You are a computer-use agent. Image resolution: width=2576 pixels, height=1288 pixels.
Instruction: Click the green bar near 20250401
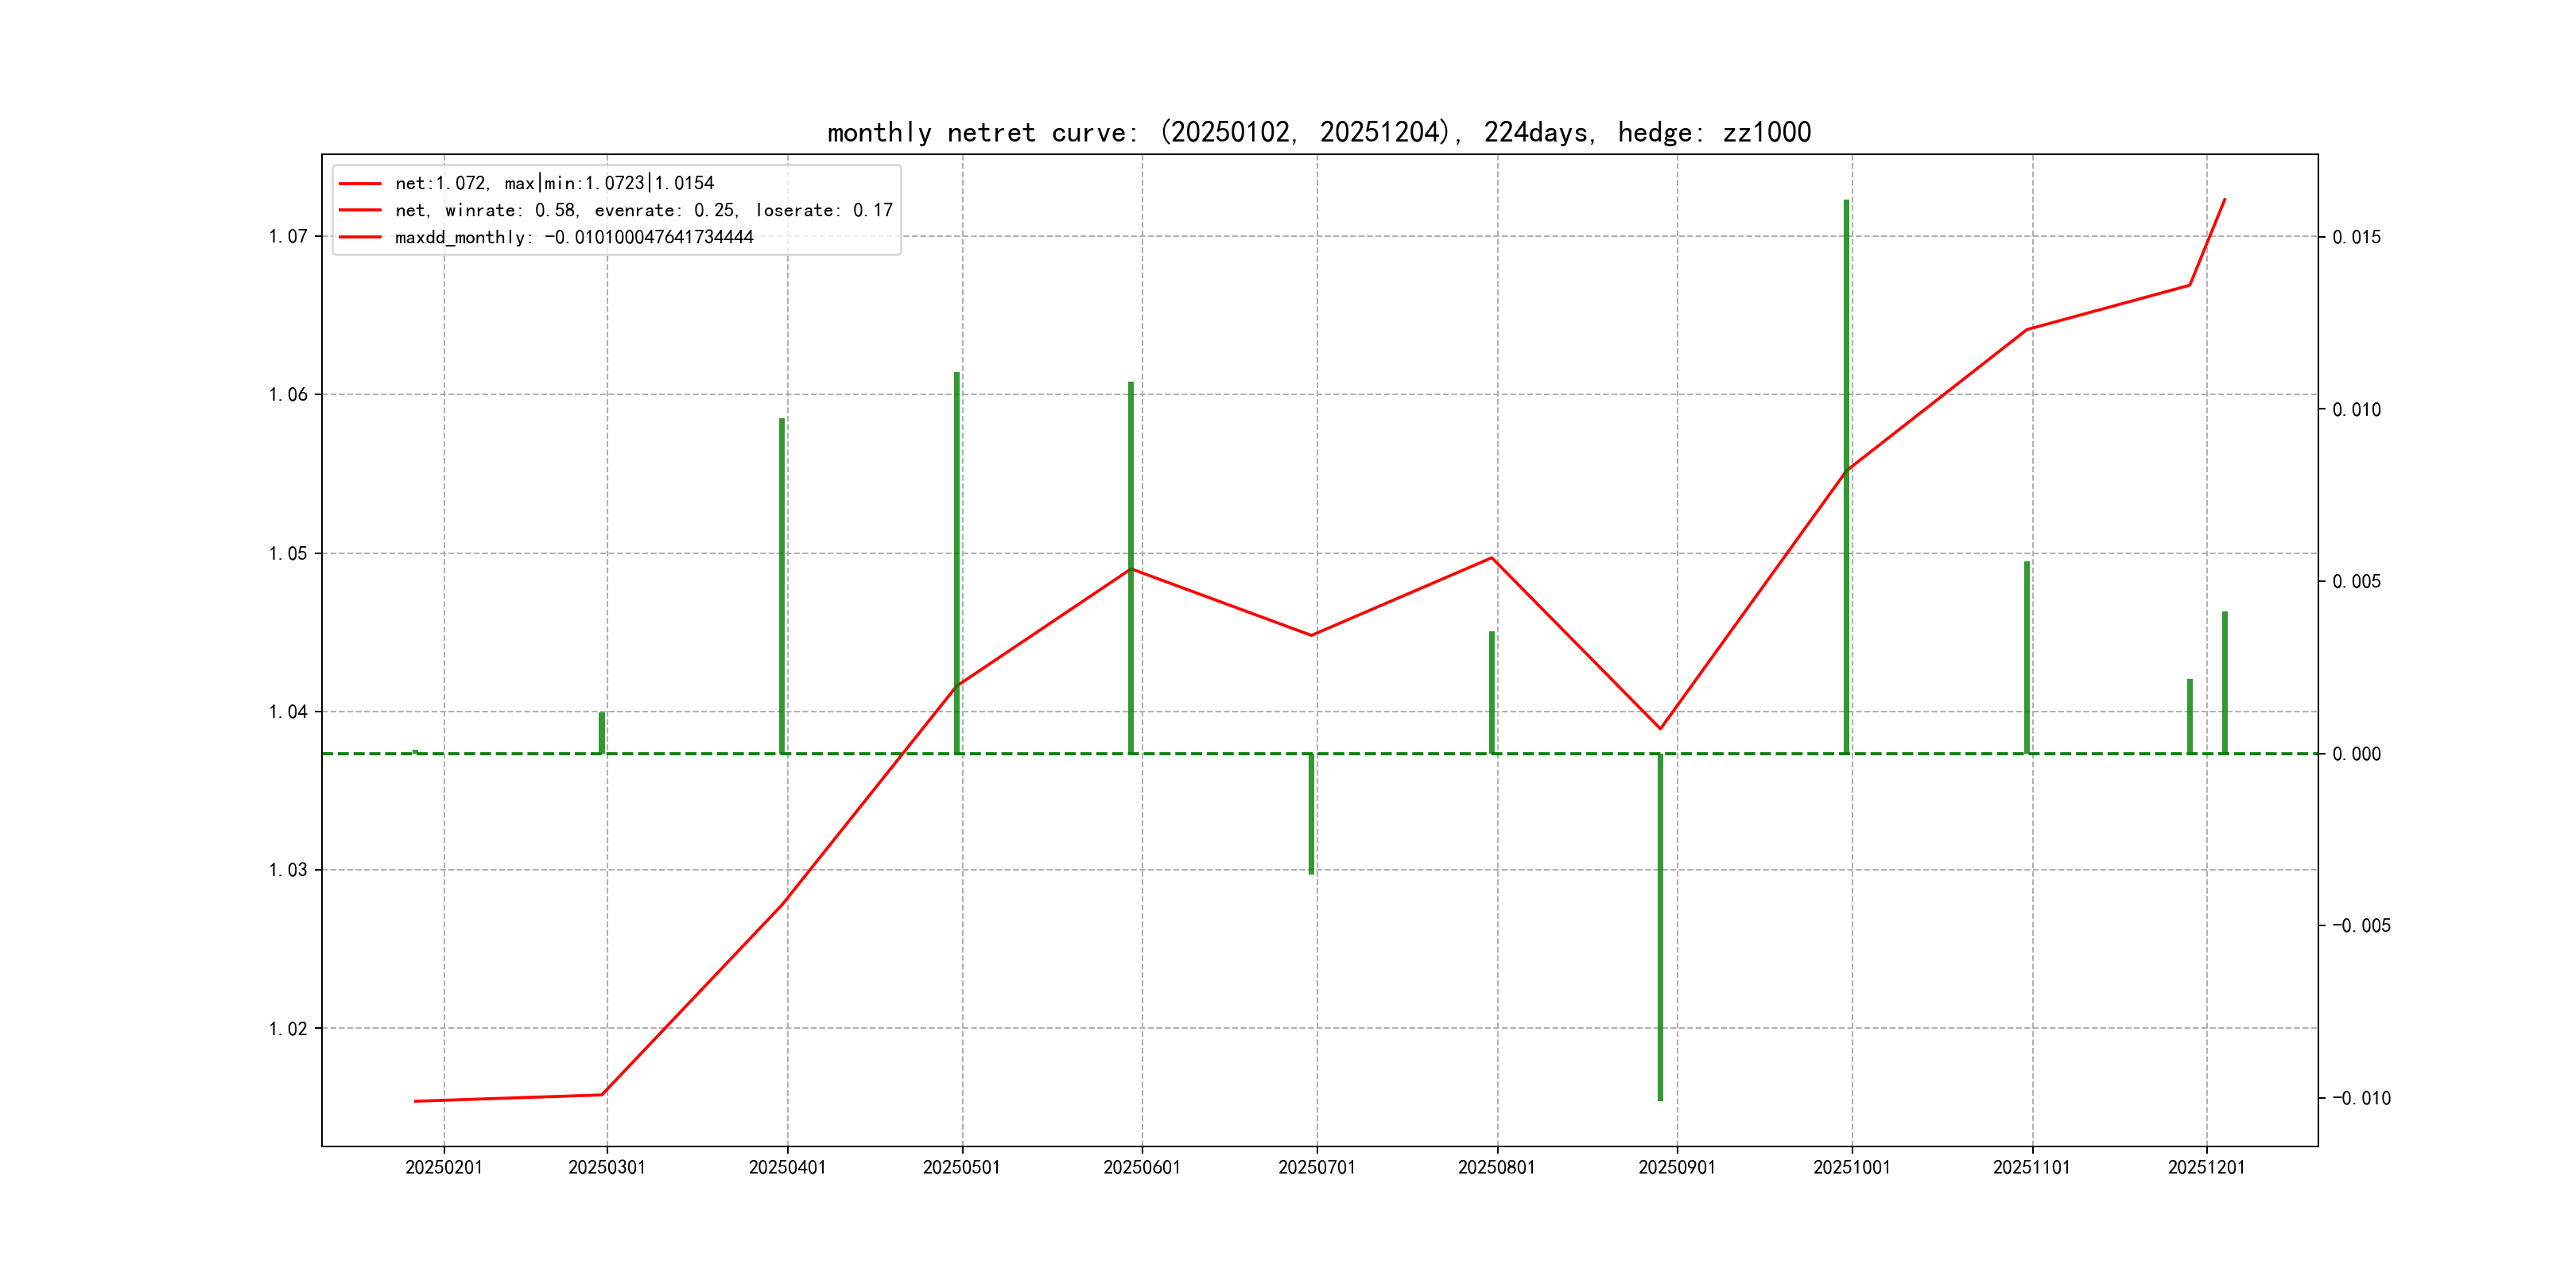pos(782,585)
